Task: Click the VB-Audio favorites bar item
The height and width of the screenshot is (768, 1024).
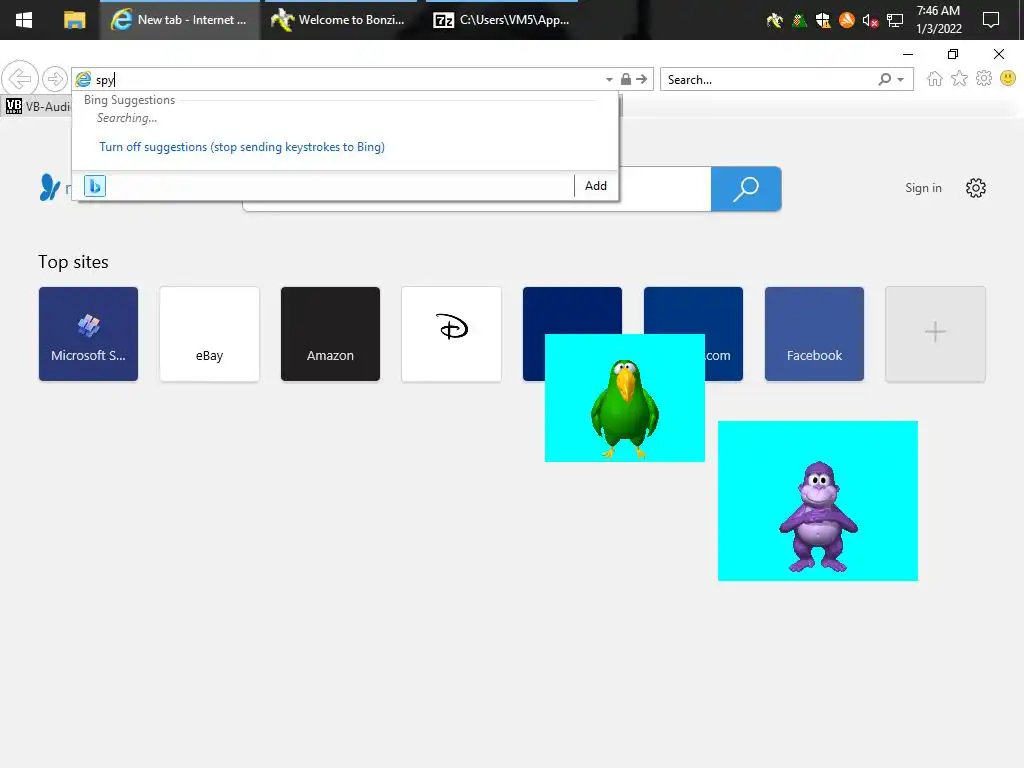Action: (x=38, y=106)
